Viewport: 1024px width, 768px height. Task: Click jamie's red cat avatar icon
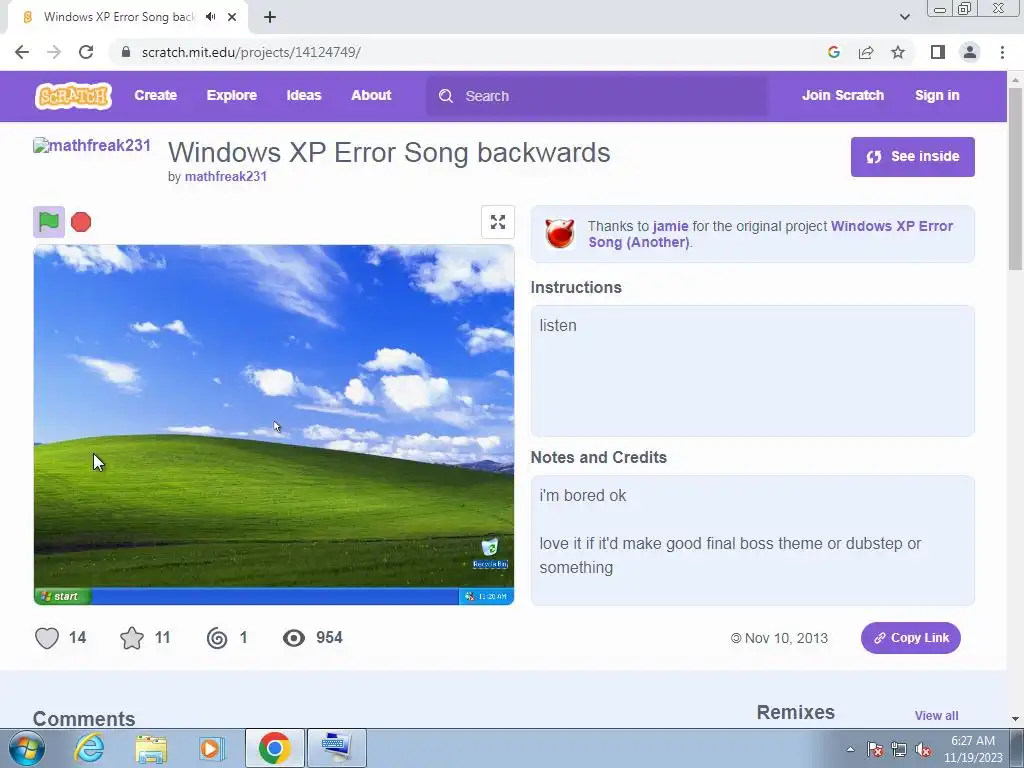(x=560, y=234)
